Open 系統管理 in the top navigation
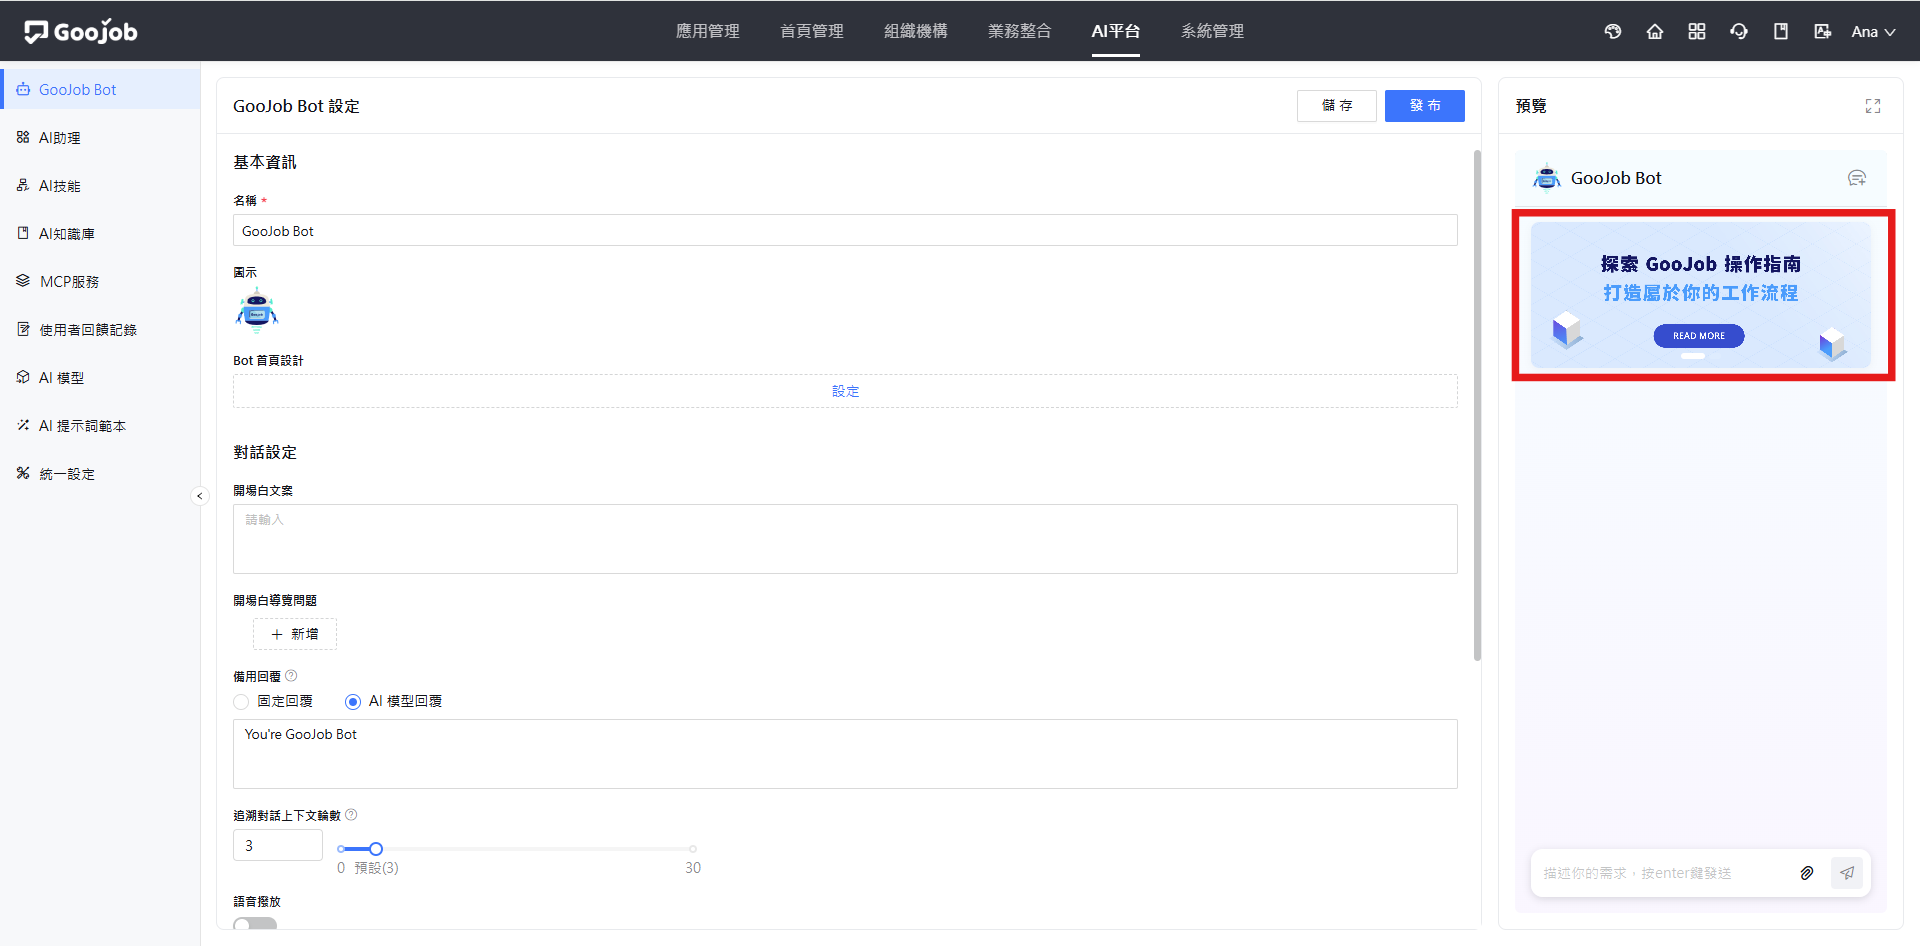 (x=1213, y=31)
